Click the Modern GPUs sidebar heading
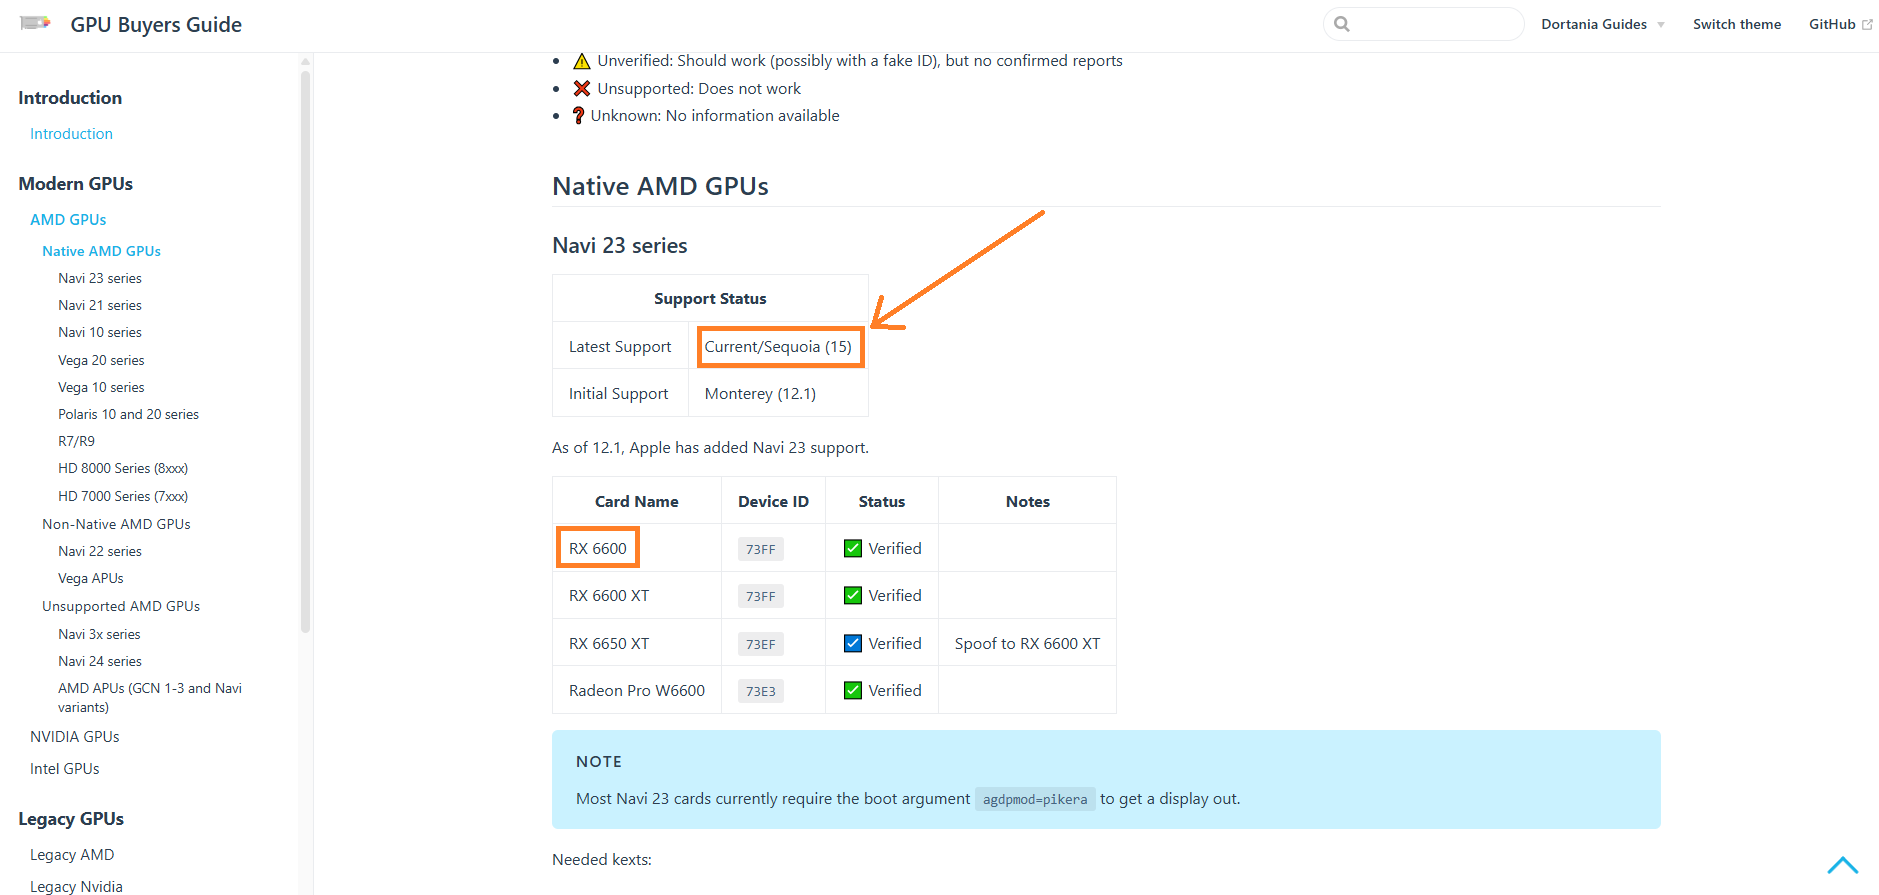This screenshot has height=895, width=1879. [x=75, y=184]
